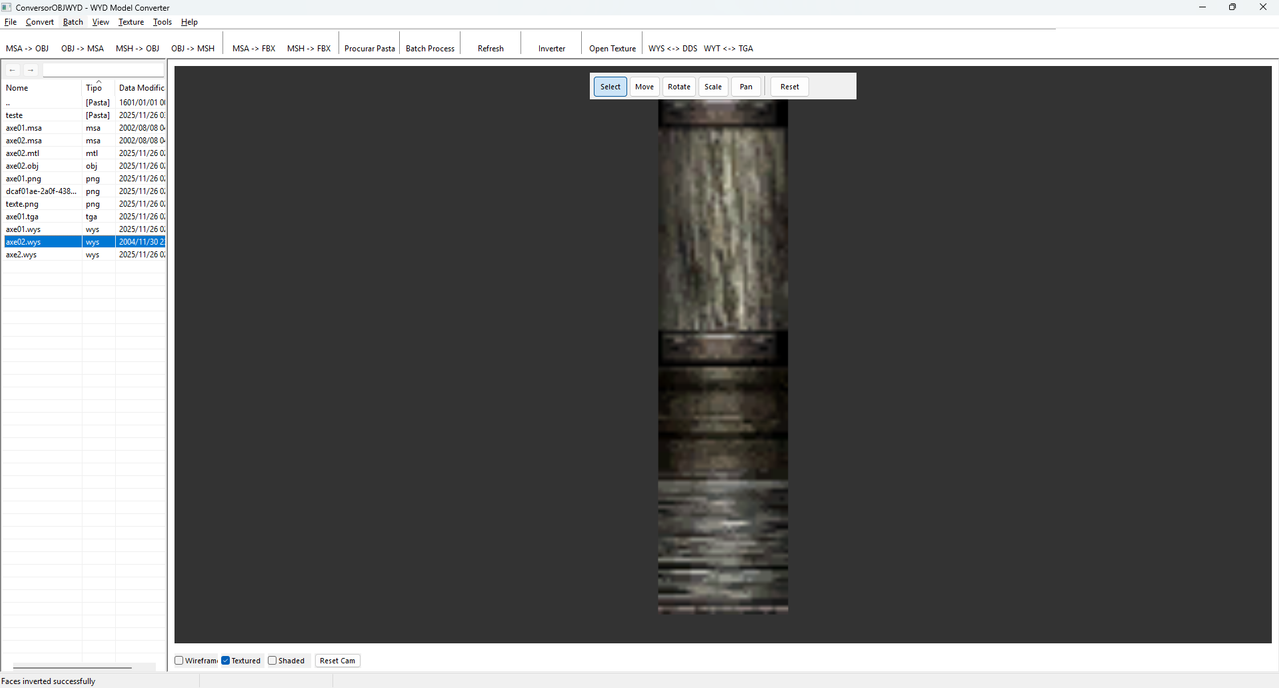This screenshot has height=688, width=1279.
Task: Click the axe texture preview in viewport
Action: 723,356
